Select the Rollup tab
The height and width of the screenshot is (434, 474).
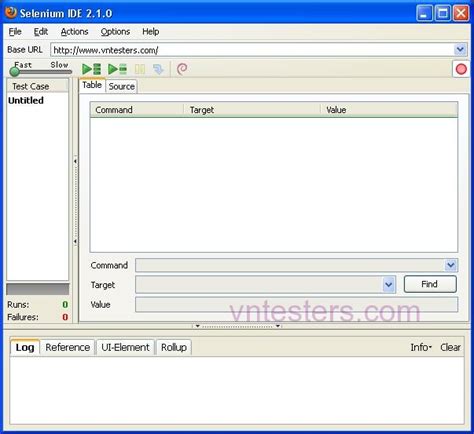point(174,347)
